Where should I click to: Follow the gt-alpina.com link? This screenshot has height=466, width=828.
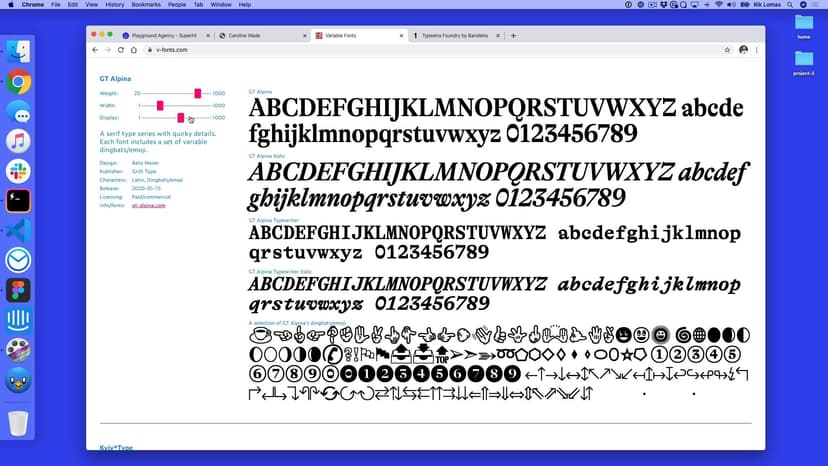[148, 205]
